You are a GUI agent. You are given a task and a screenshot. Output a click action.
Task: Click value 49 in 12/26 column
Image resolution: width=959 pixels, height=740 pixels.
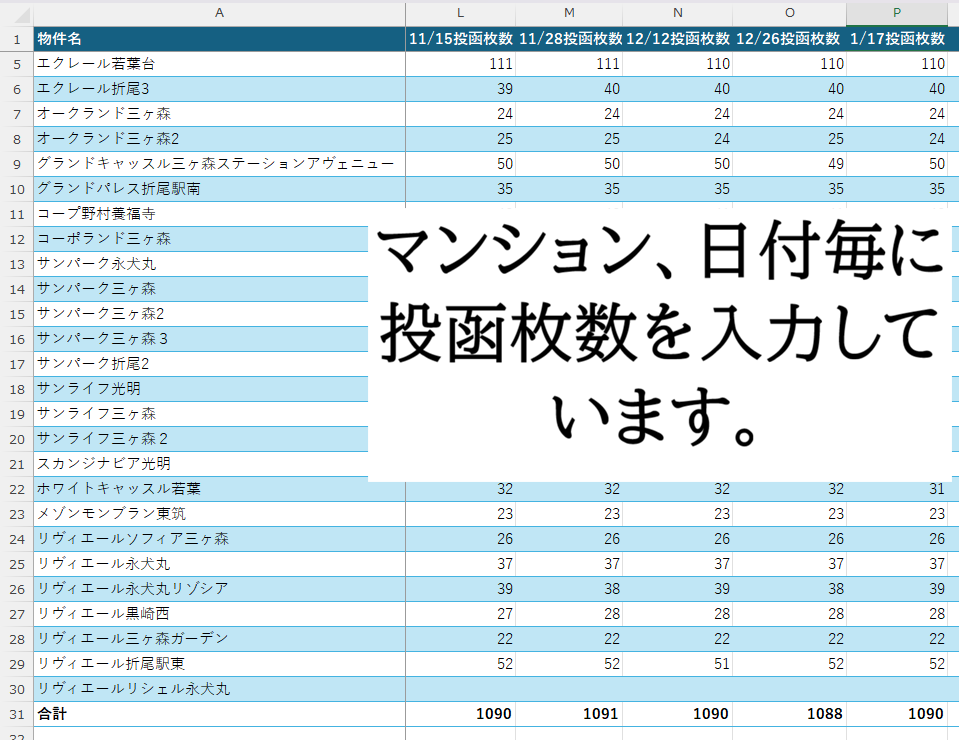pyautogui.click(x=790, y=164)
